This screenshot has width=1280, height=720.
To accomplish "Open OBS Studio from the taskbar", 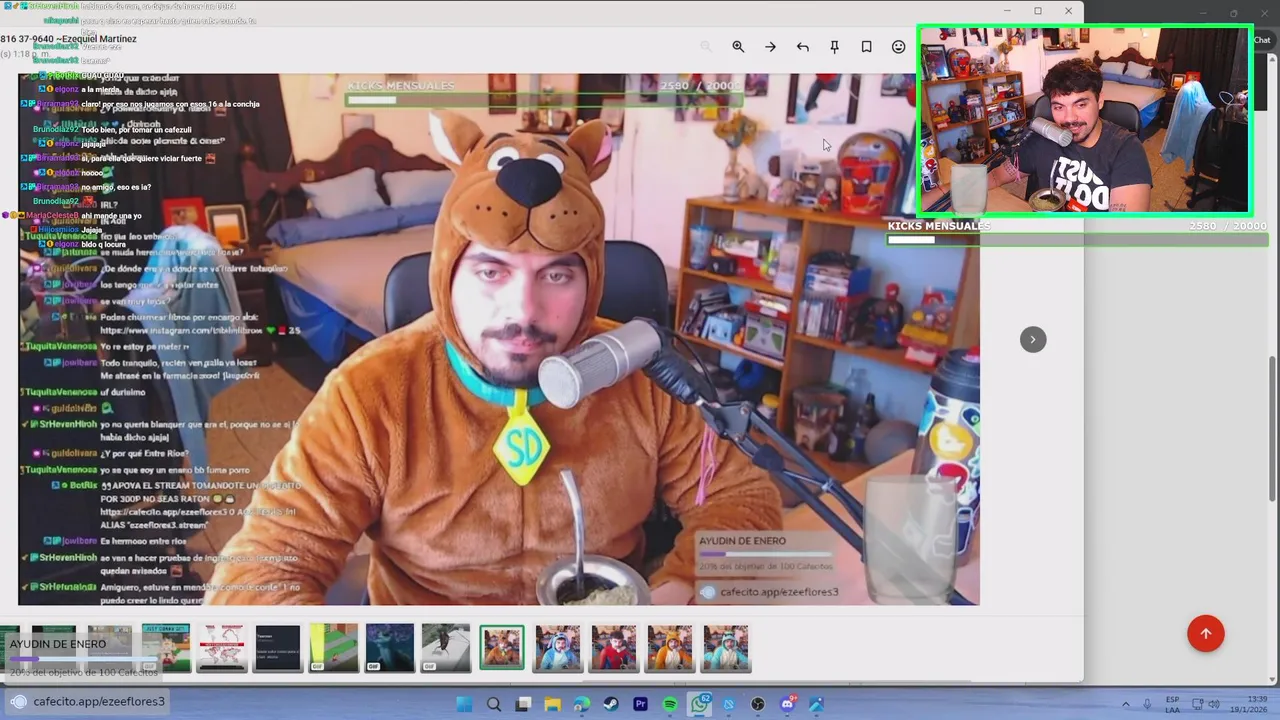I will tap(758, 704).
